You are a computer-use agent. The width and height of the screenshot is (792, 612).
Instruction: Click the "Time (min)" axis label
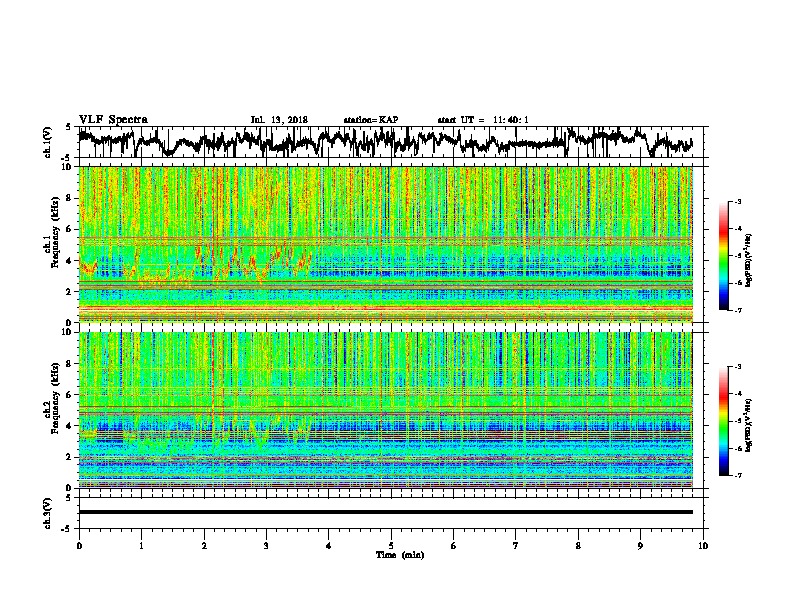pyautogui.click(x=400, y=555)
